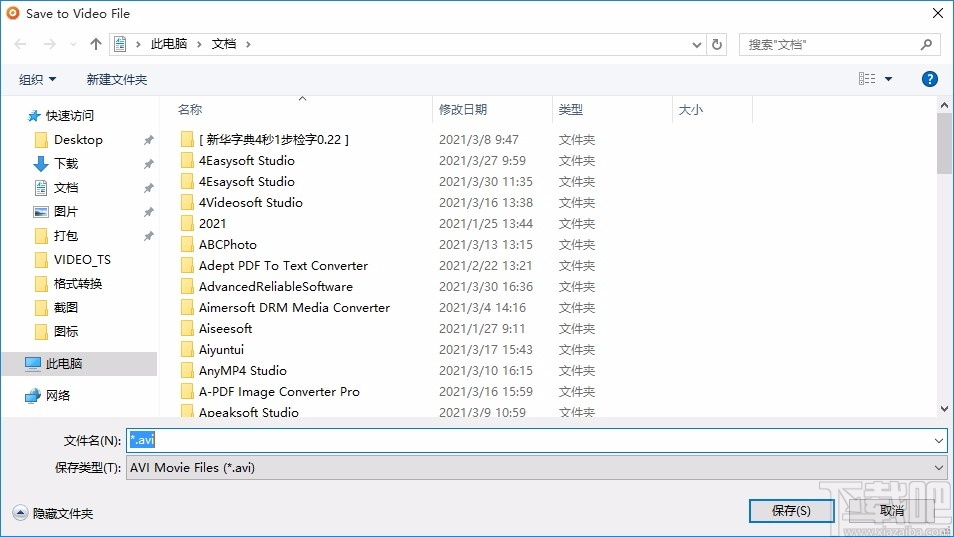Open 截图 folder in navigation pane
954x537 pixels.
(66, 307)
